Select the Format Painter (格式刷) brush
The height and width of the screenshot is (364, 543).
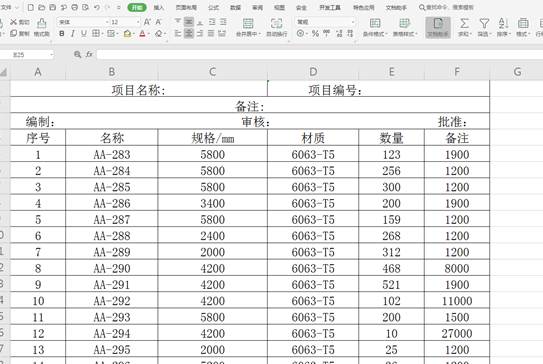click(x=42, y=28)
